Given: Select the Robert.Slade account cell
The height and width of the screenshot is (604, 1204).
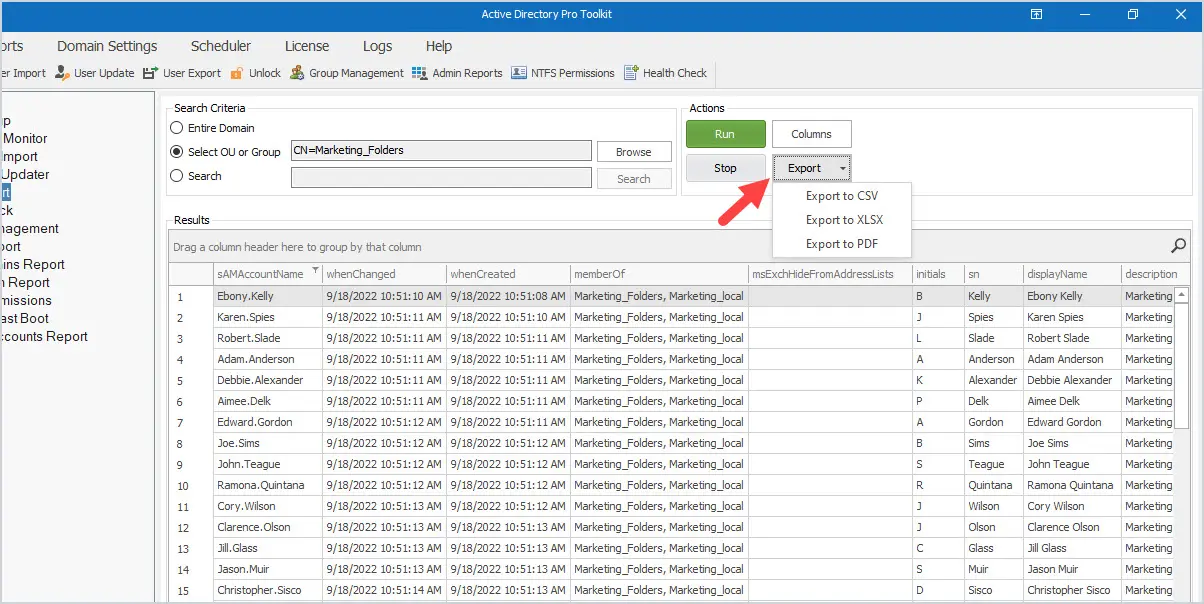Looking at the screenshot, I should click(x=267, y=338).
